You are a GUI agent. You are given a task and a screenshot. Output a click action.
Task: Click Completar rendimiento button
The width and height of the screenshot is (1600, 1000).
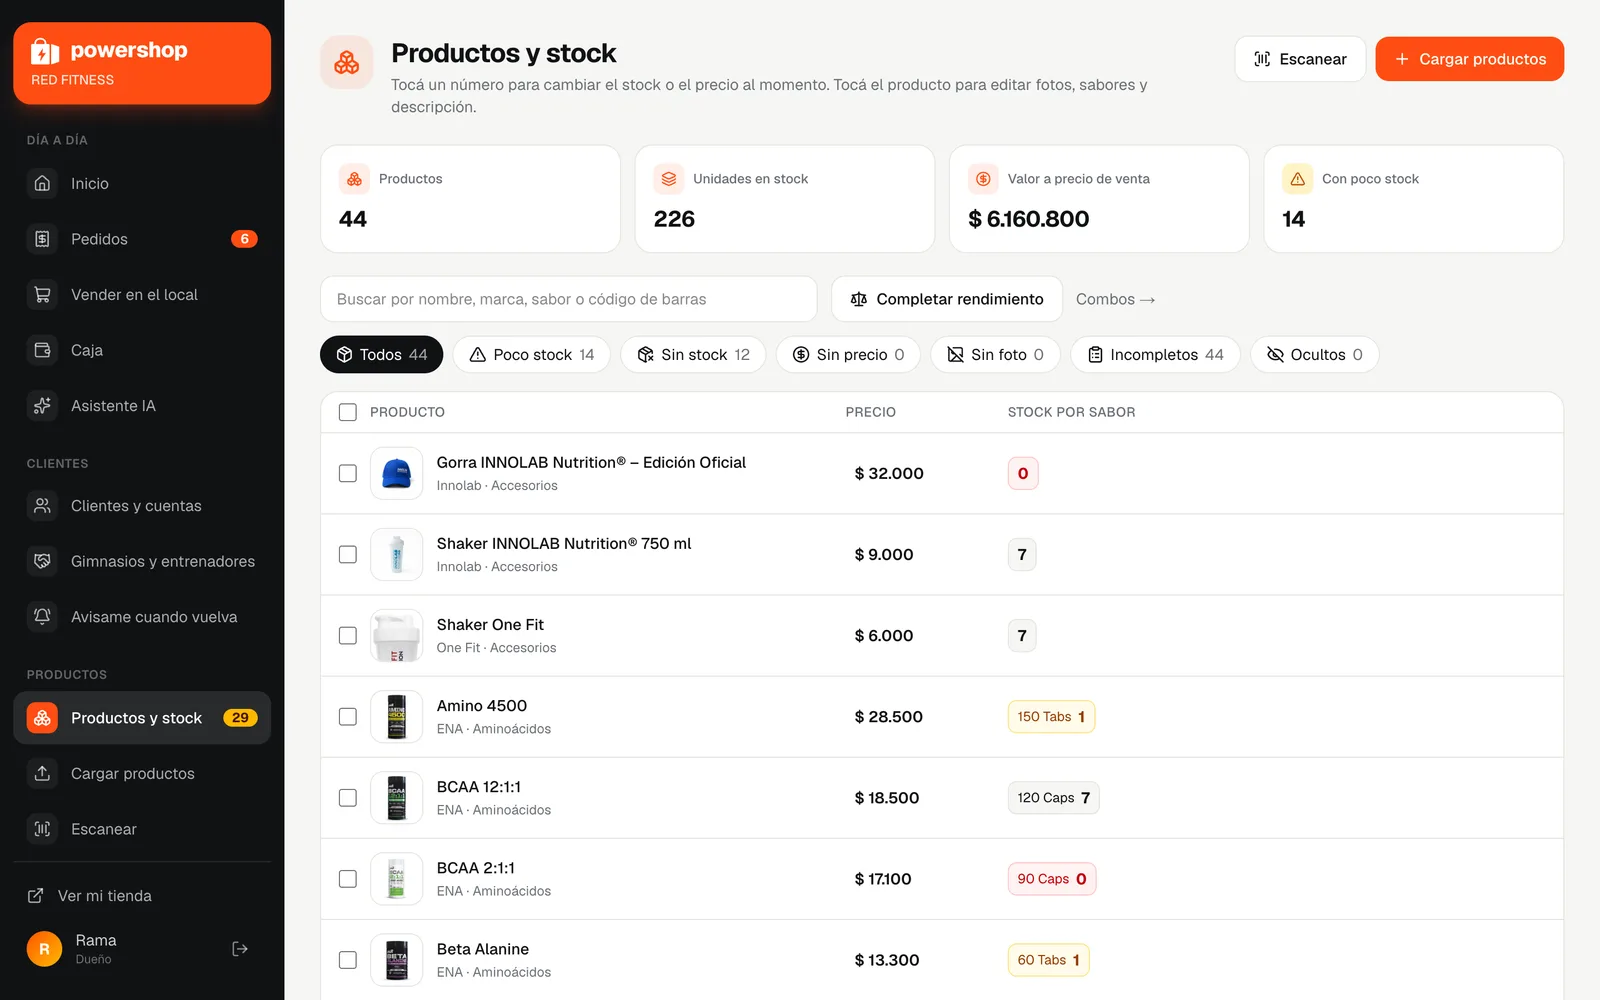(x=947, y=299)
